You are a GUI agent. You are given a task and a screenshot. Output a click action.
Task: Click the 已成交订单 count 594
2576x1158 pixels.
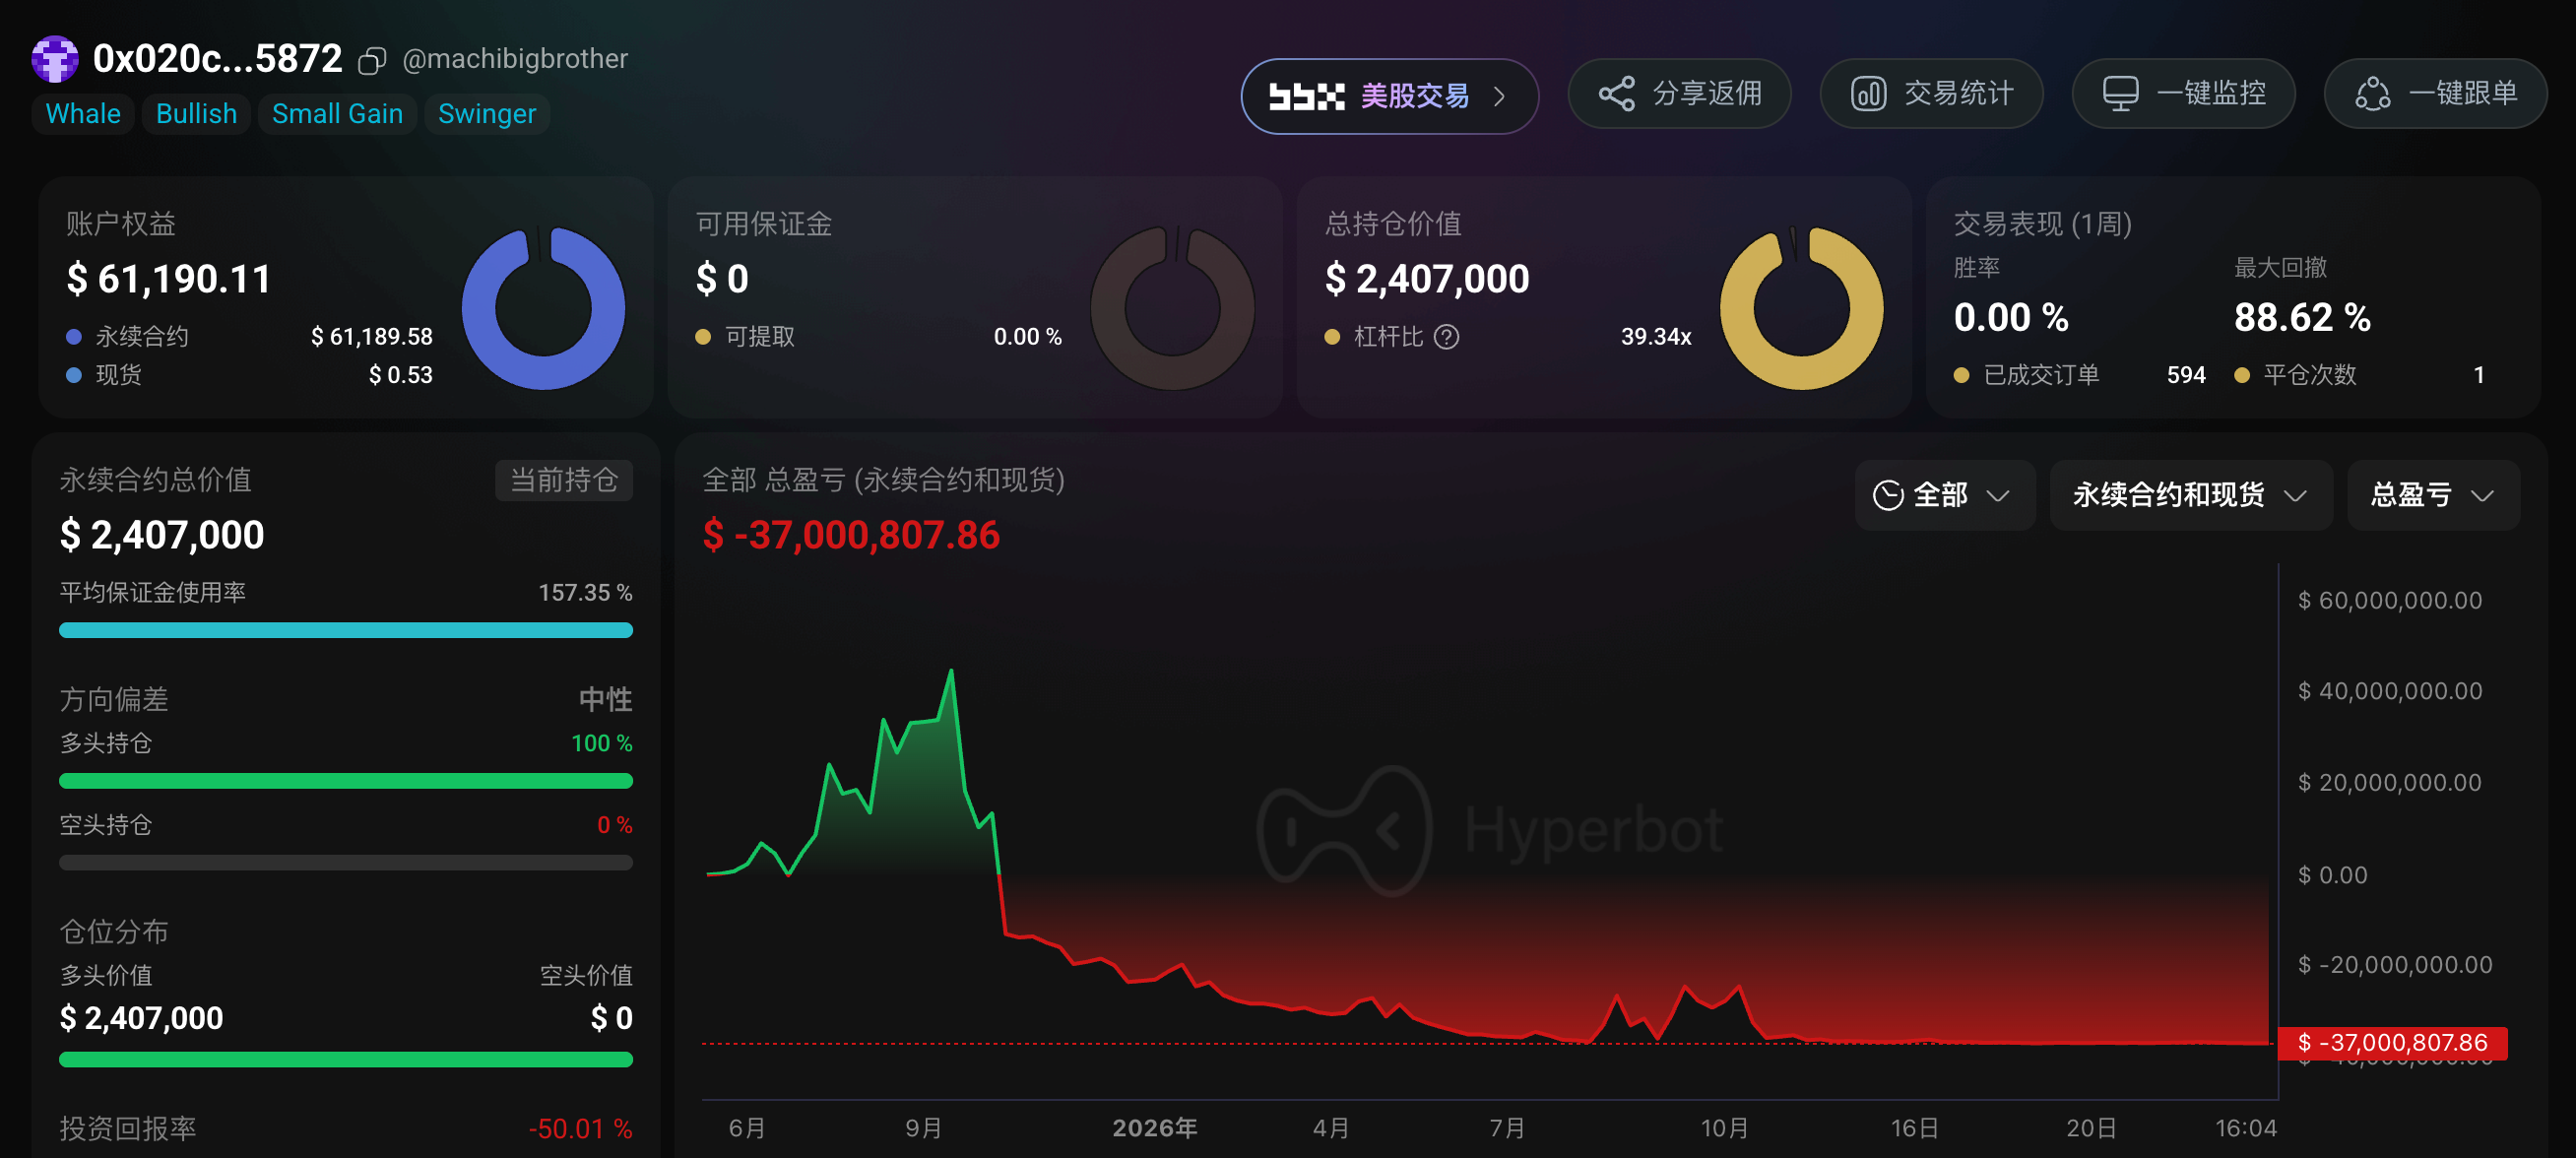[x=2186, y=375]
